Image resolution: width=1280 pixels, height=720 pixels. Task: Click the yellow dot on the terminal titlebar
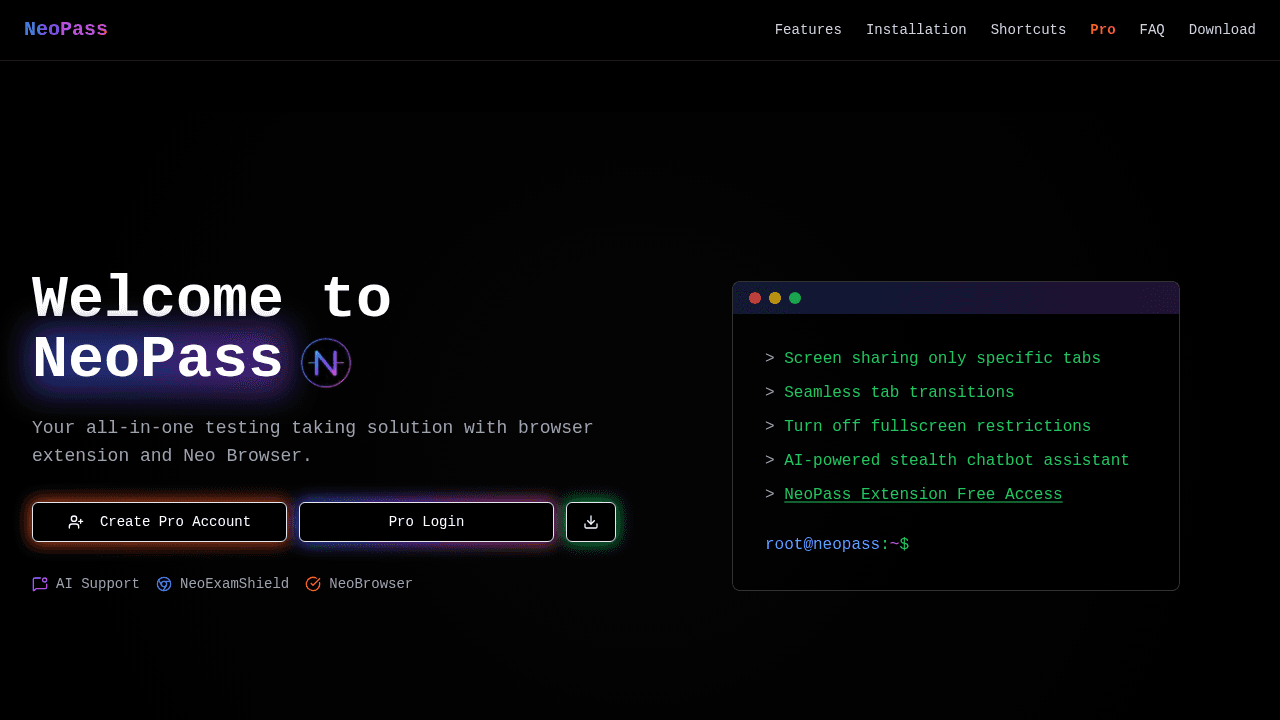pyautogui.click(x=774, y=297)
